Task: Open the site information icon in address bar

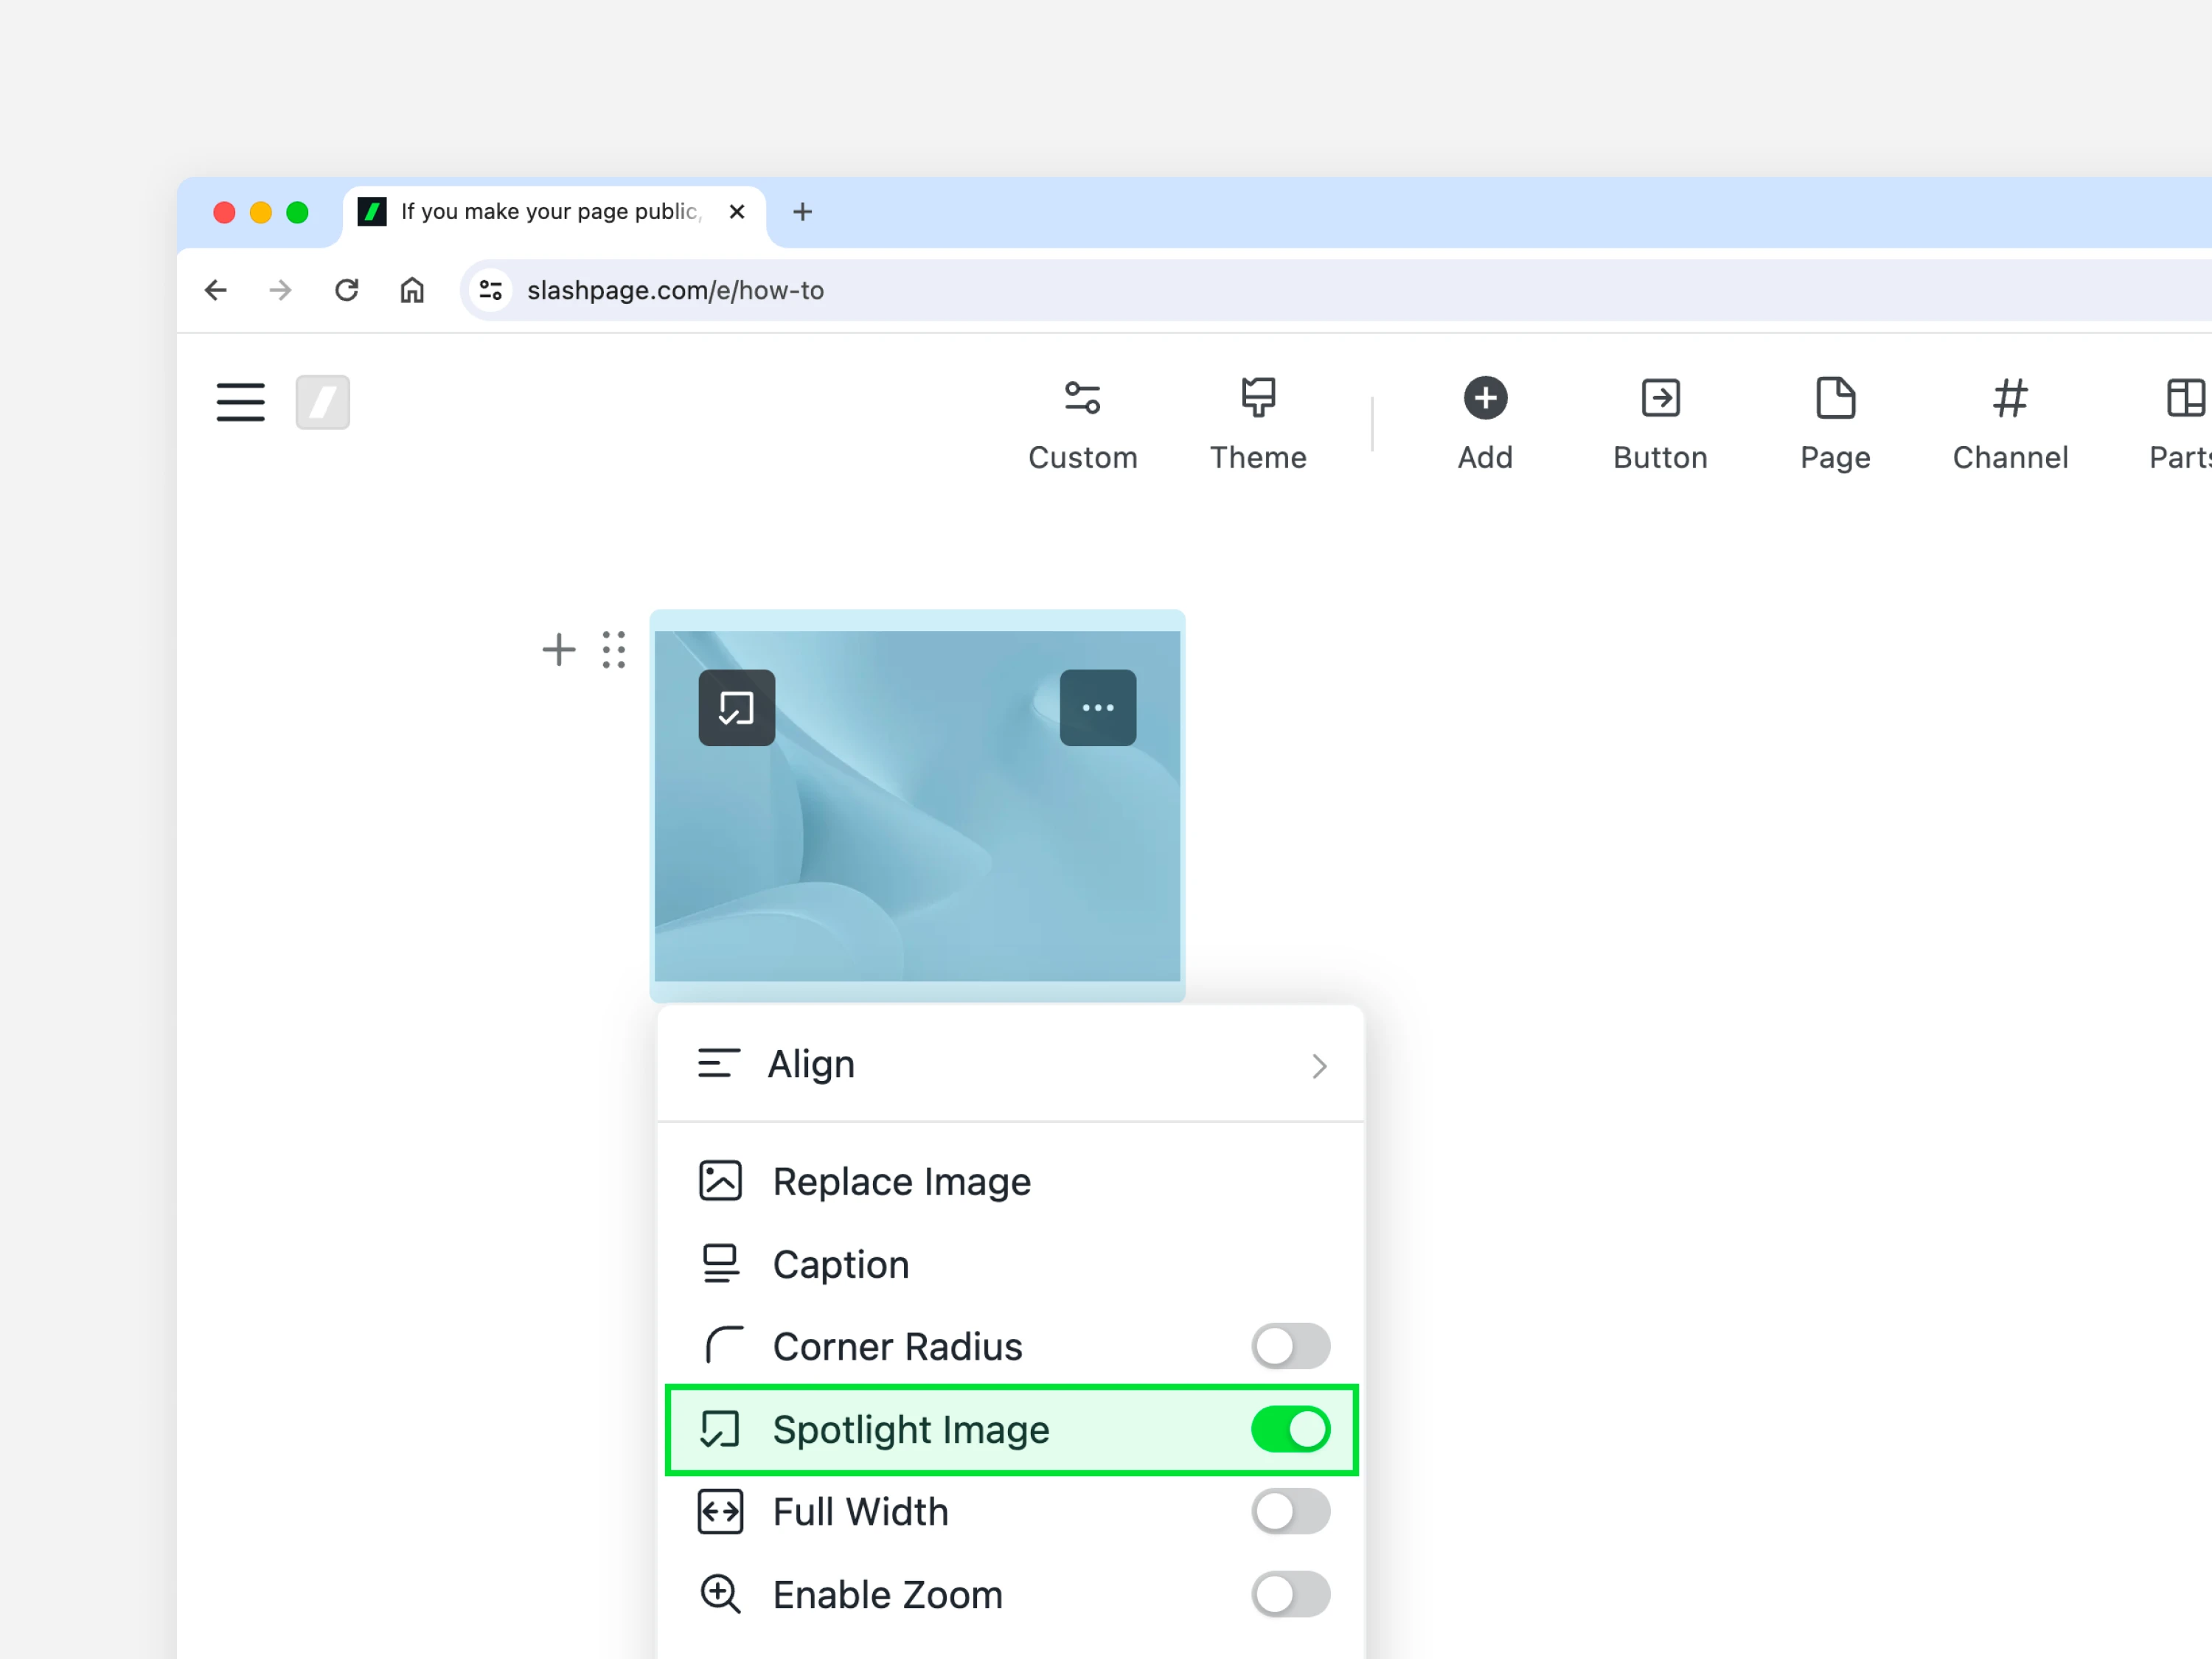Action: (490, 290)
